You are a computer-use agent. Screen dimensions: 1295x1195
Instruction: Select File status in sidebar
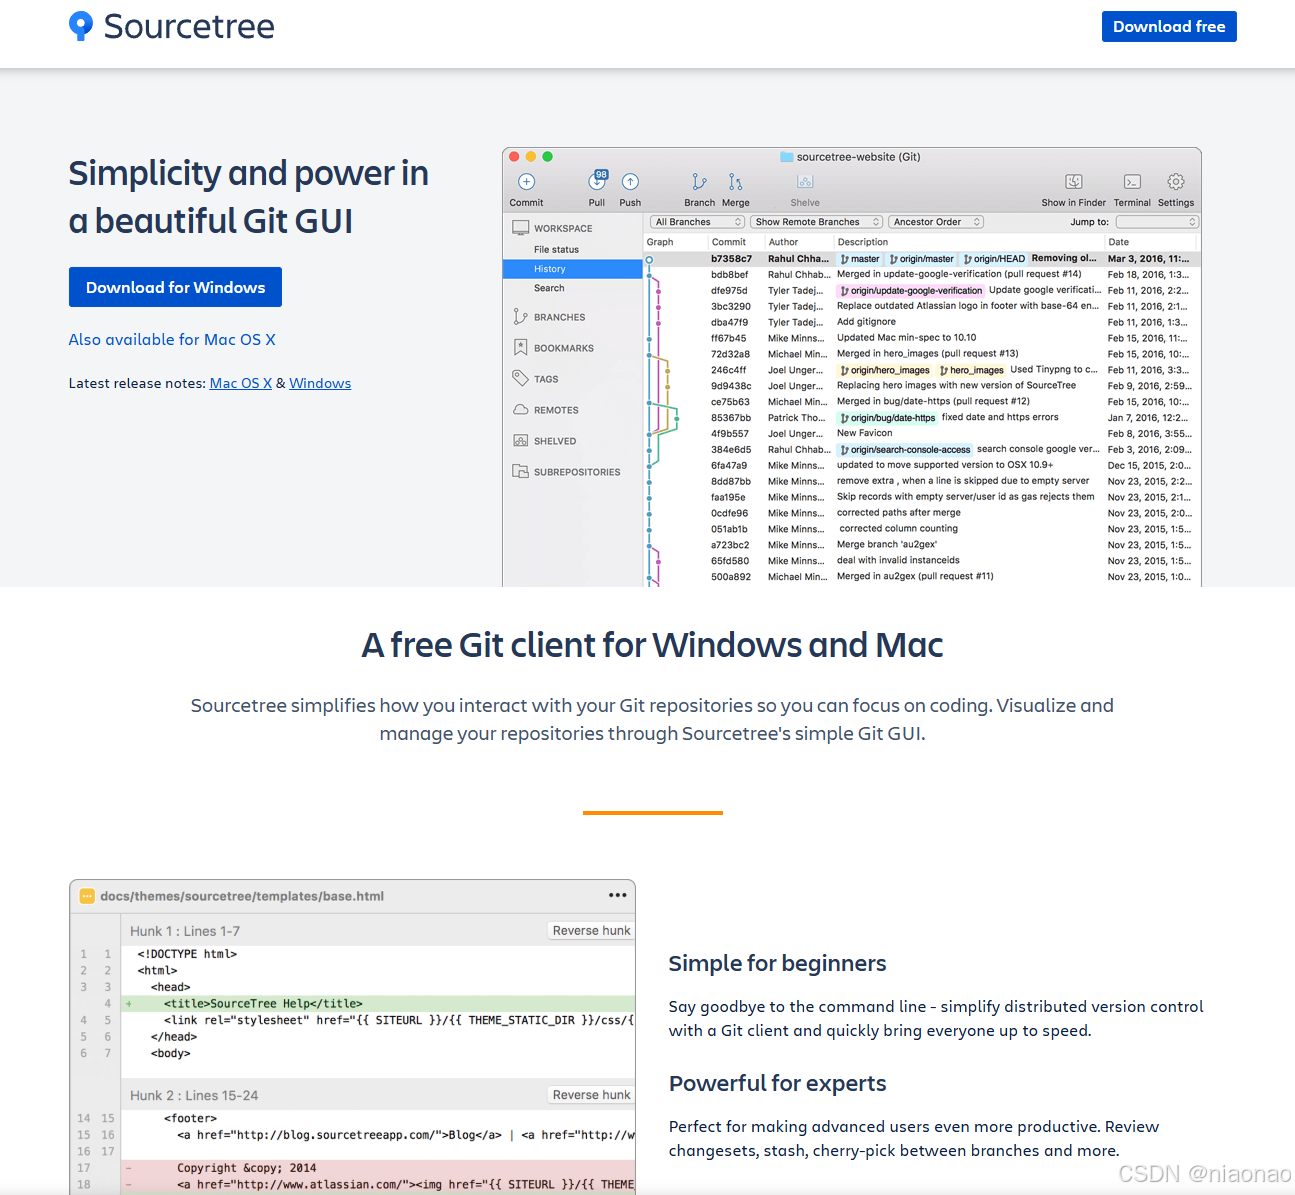point(556,250)
